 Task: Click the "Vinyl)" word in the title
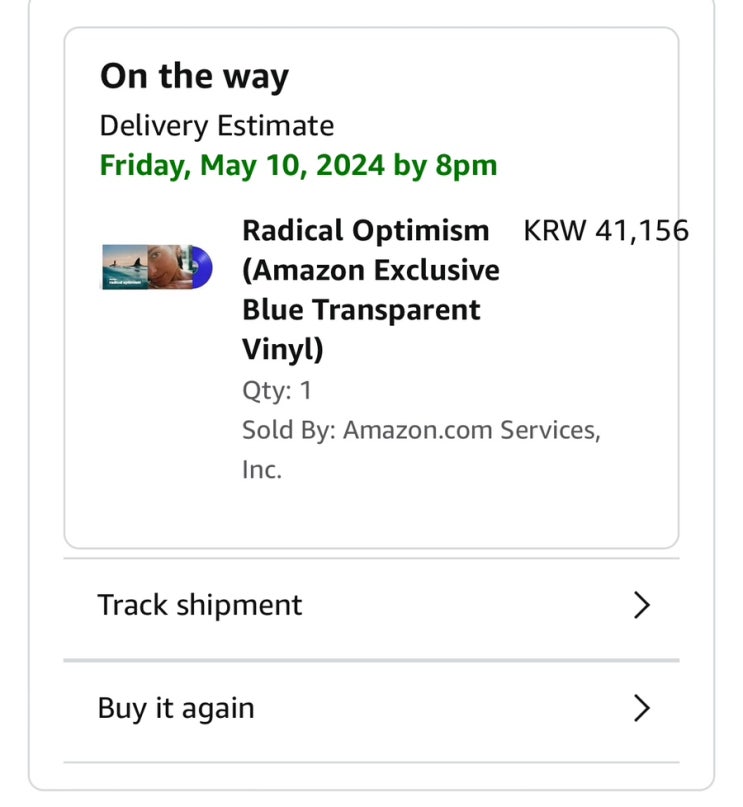[282, 350]
